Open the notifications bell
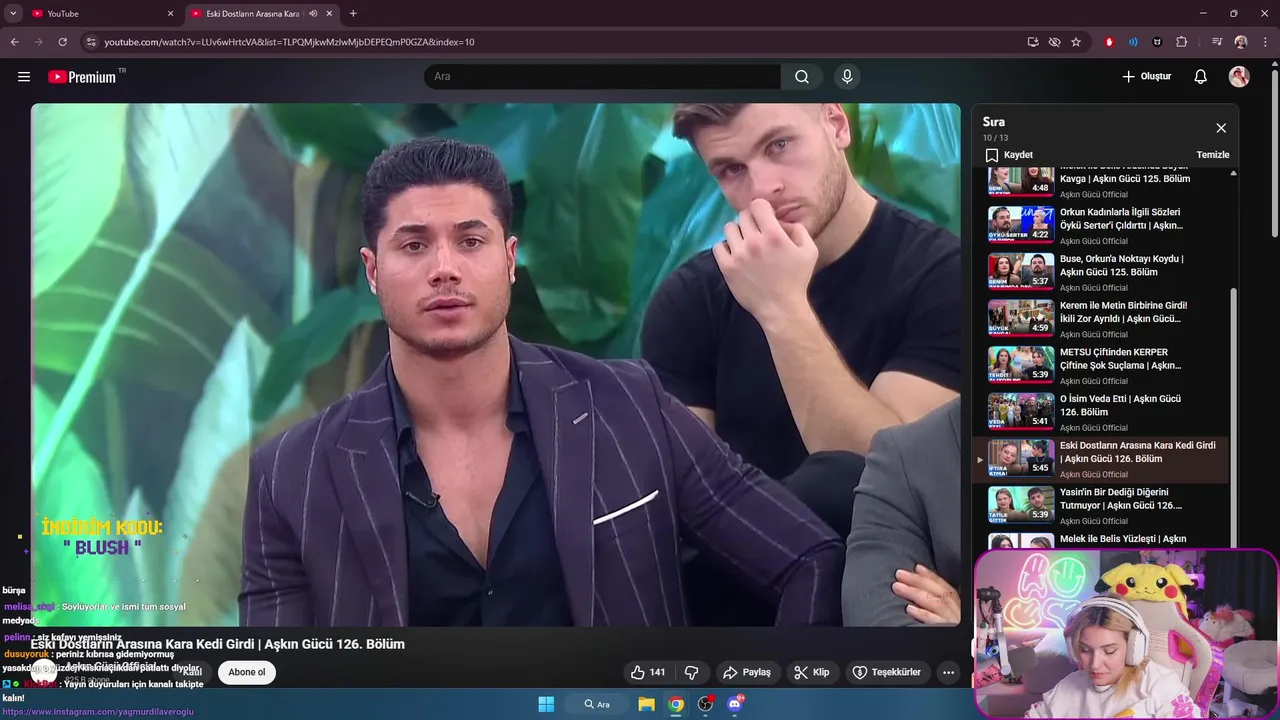 [1201, 77]
